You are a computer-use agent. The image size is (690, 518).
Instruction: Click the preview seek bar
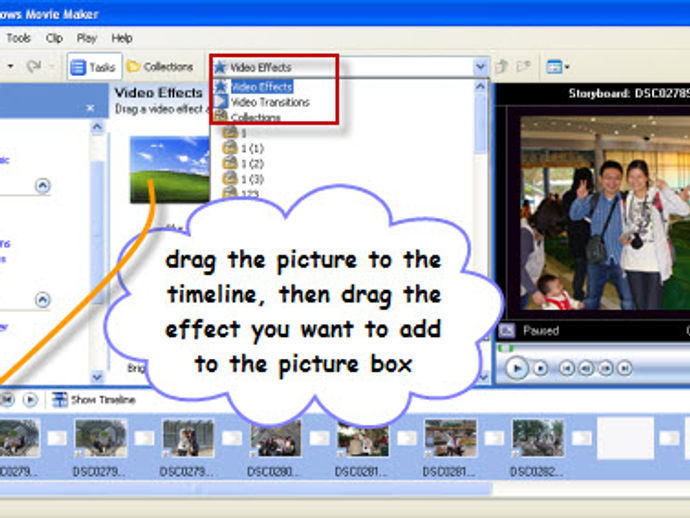coord(594,348)
